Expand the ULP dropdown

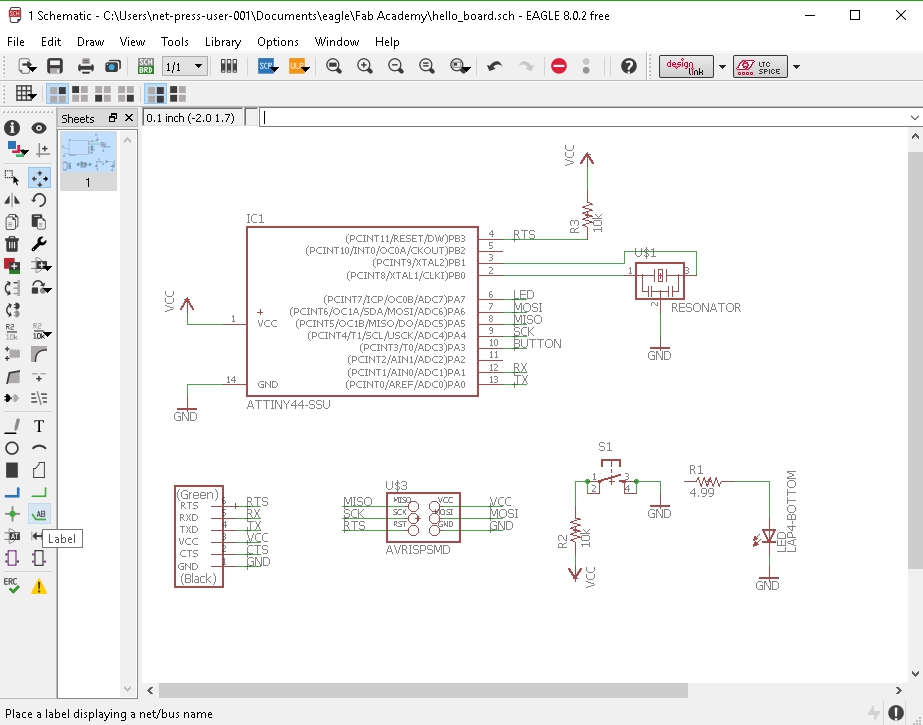[x=306, y=69]
